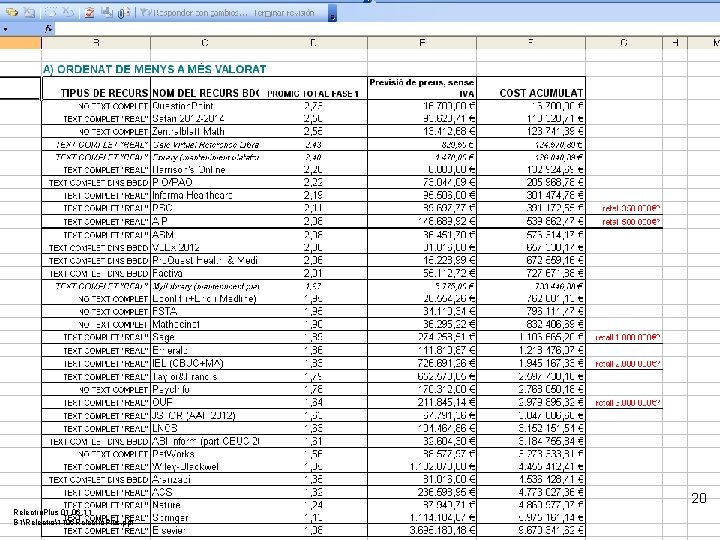Select the 'Taylor&Francis' cell
The height and width of the screenshot is (540, 720).
(x=205, y=377)
